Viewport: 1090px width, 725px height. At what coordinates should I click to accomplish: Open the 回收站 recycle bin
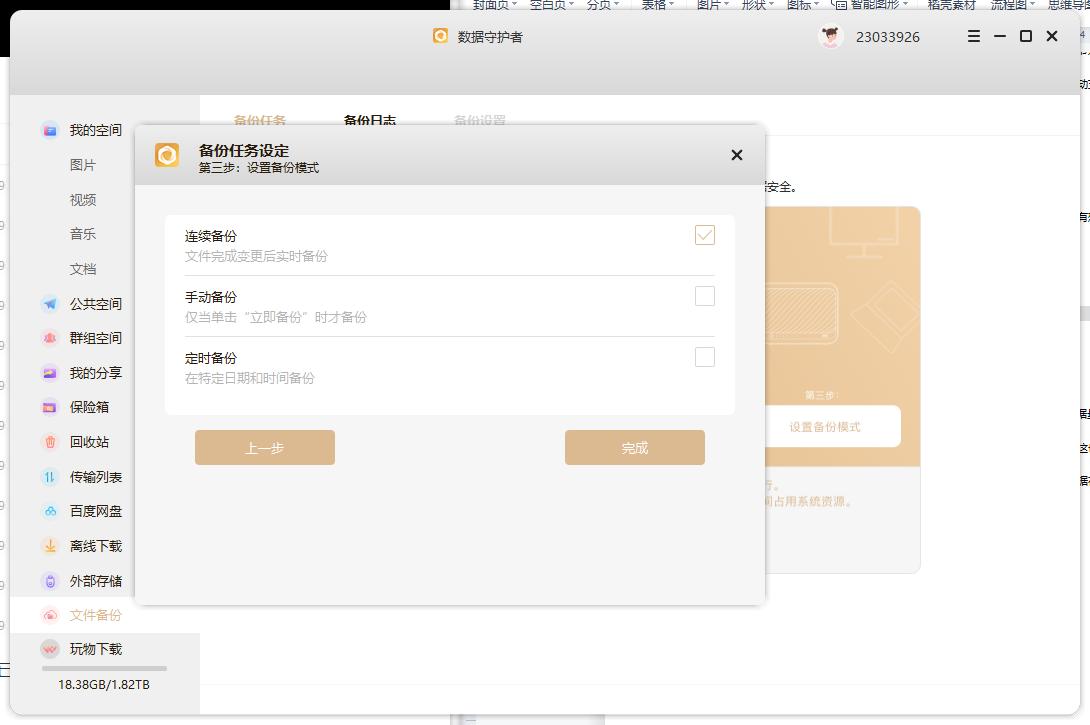(95, 442)
